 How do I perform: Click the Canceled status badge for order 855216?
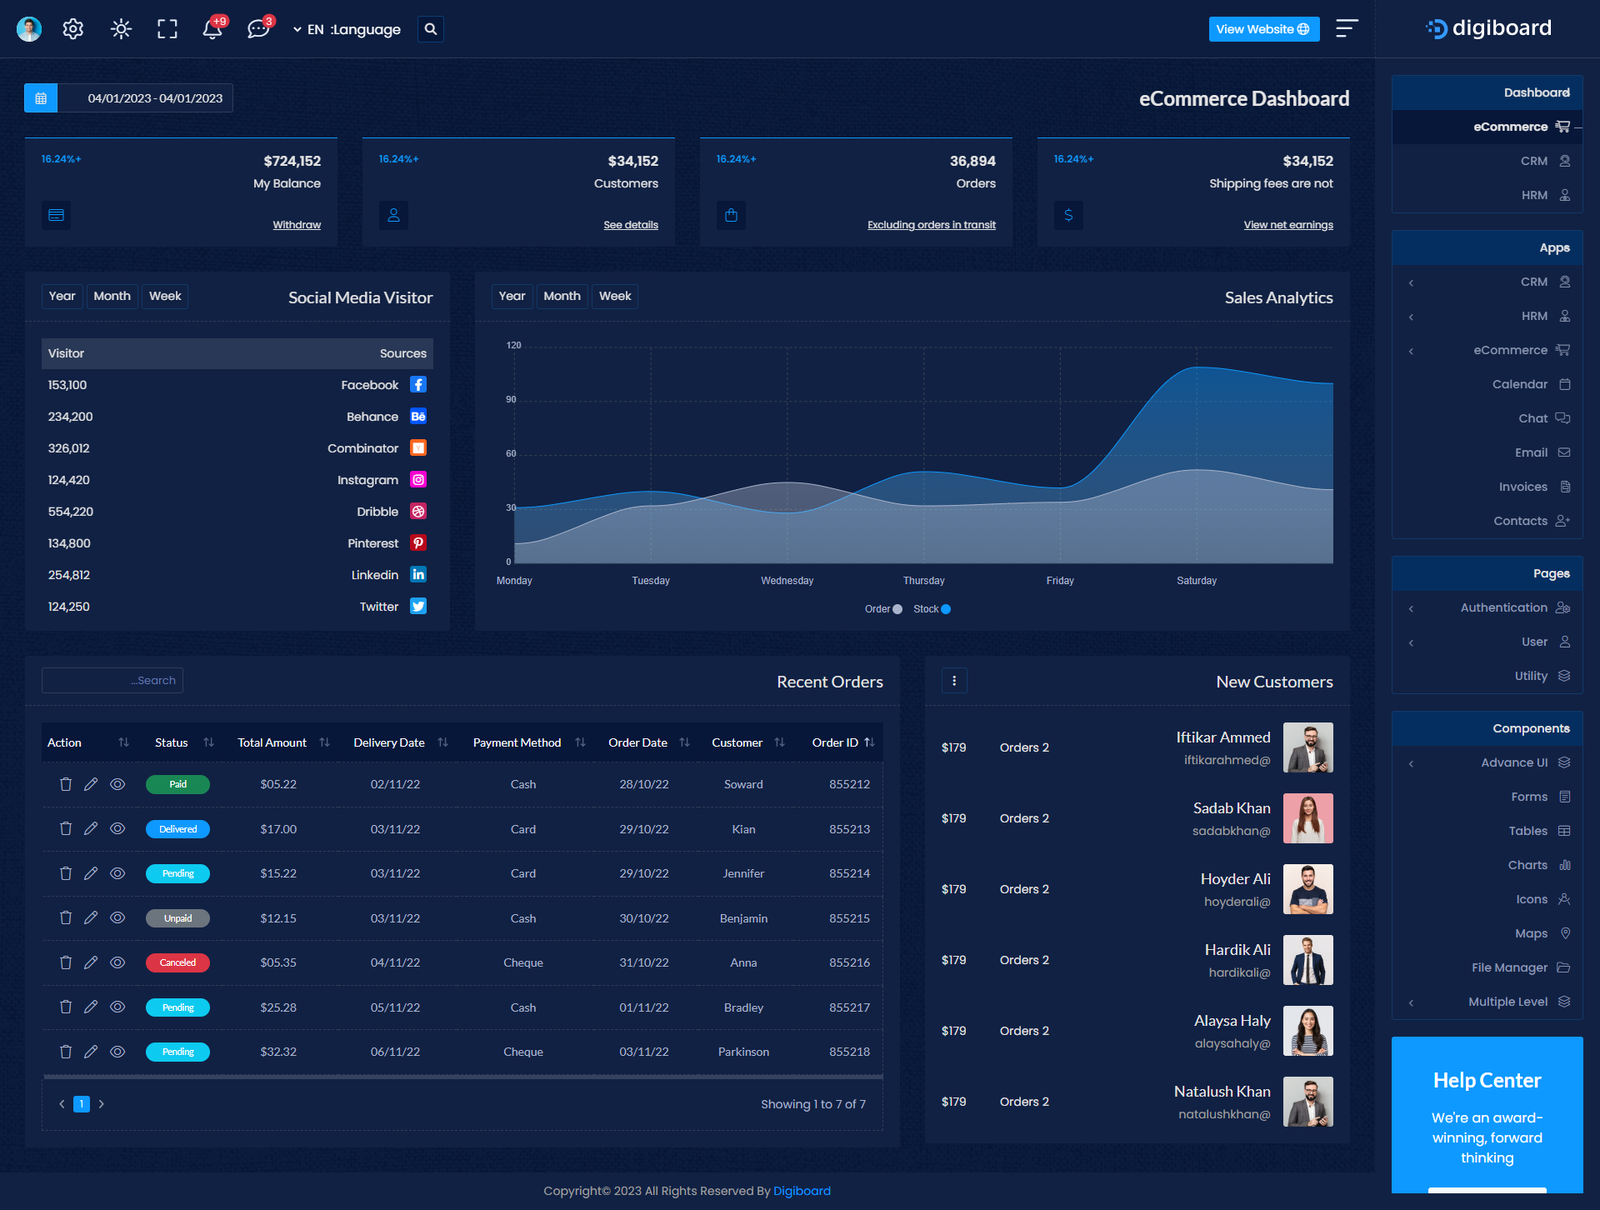pos(178,963)
